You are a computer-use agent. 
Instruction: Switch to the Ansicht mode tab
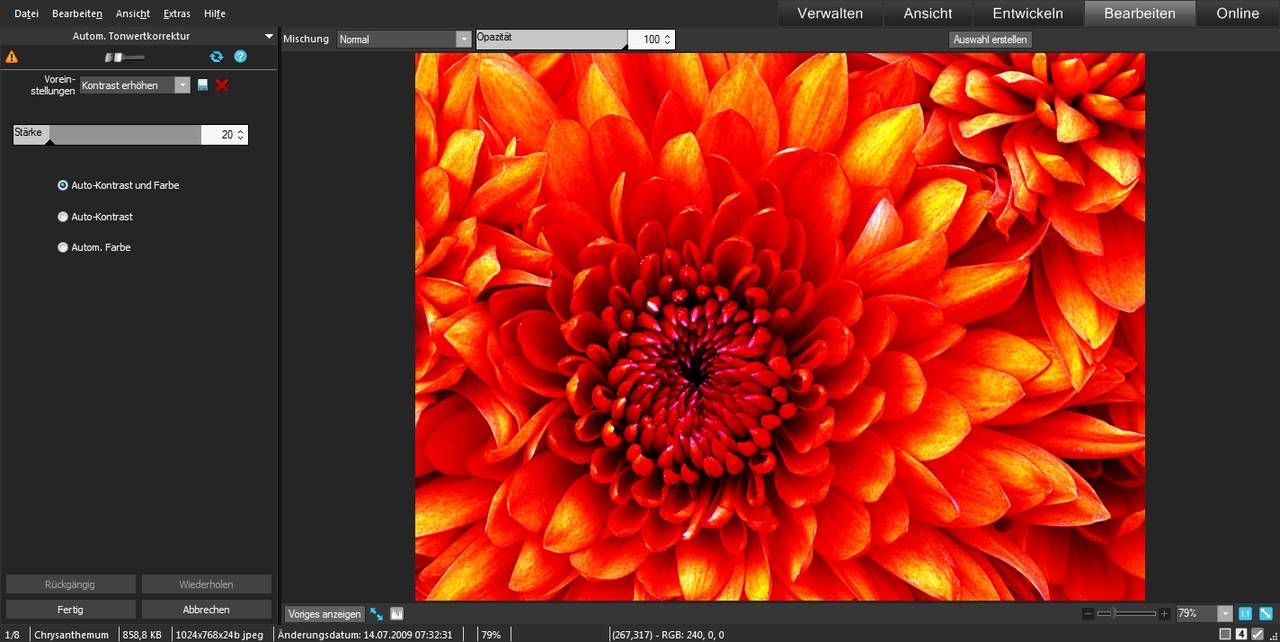(x=928, y=13)
